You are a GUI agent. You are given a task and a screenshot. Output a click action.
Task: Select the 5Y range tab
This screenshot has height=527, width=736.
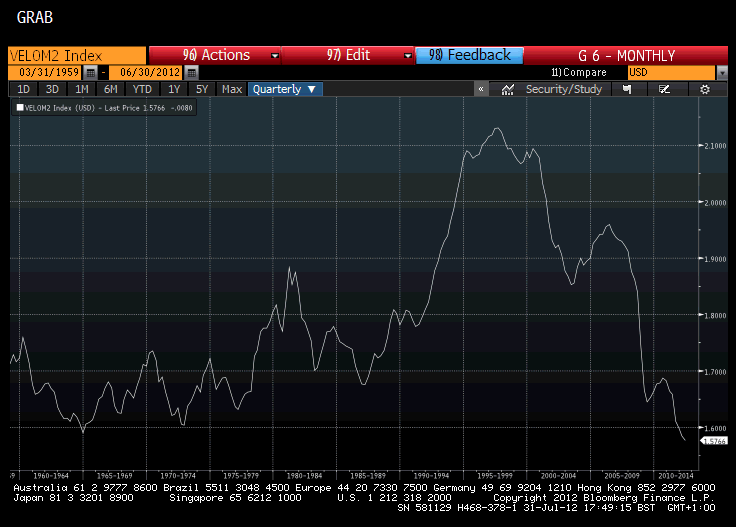(x=202, y=89)
